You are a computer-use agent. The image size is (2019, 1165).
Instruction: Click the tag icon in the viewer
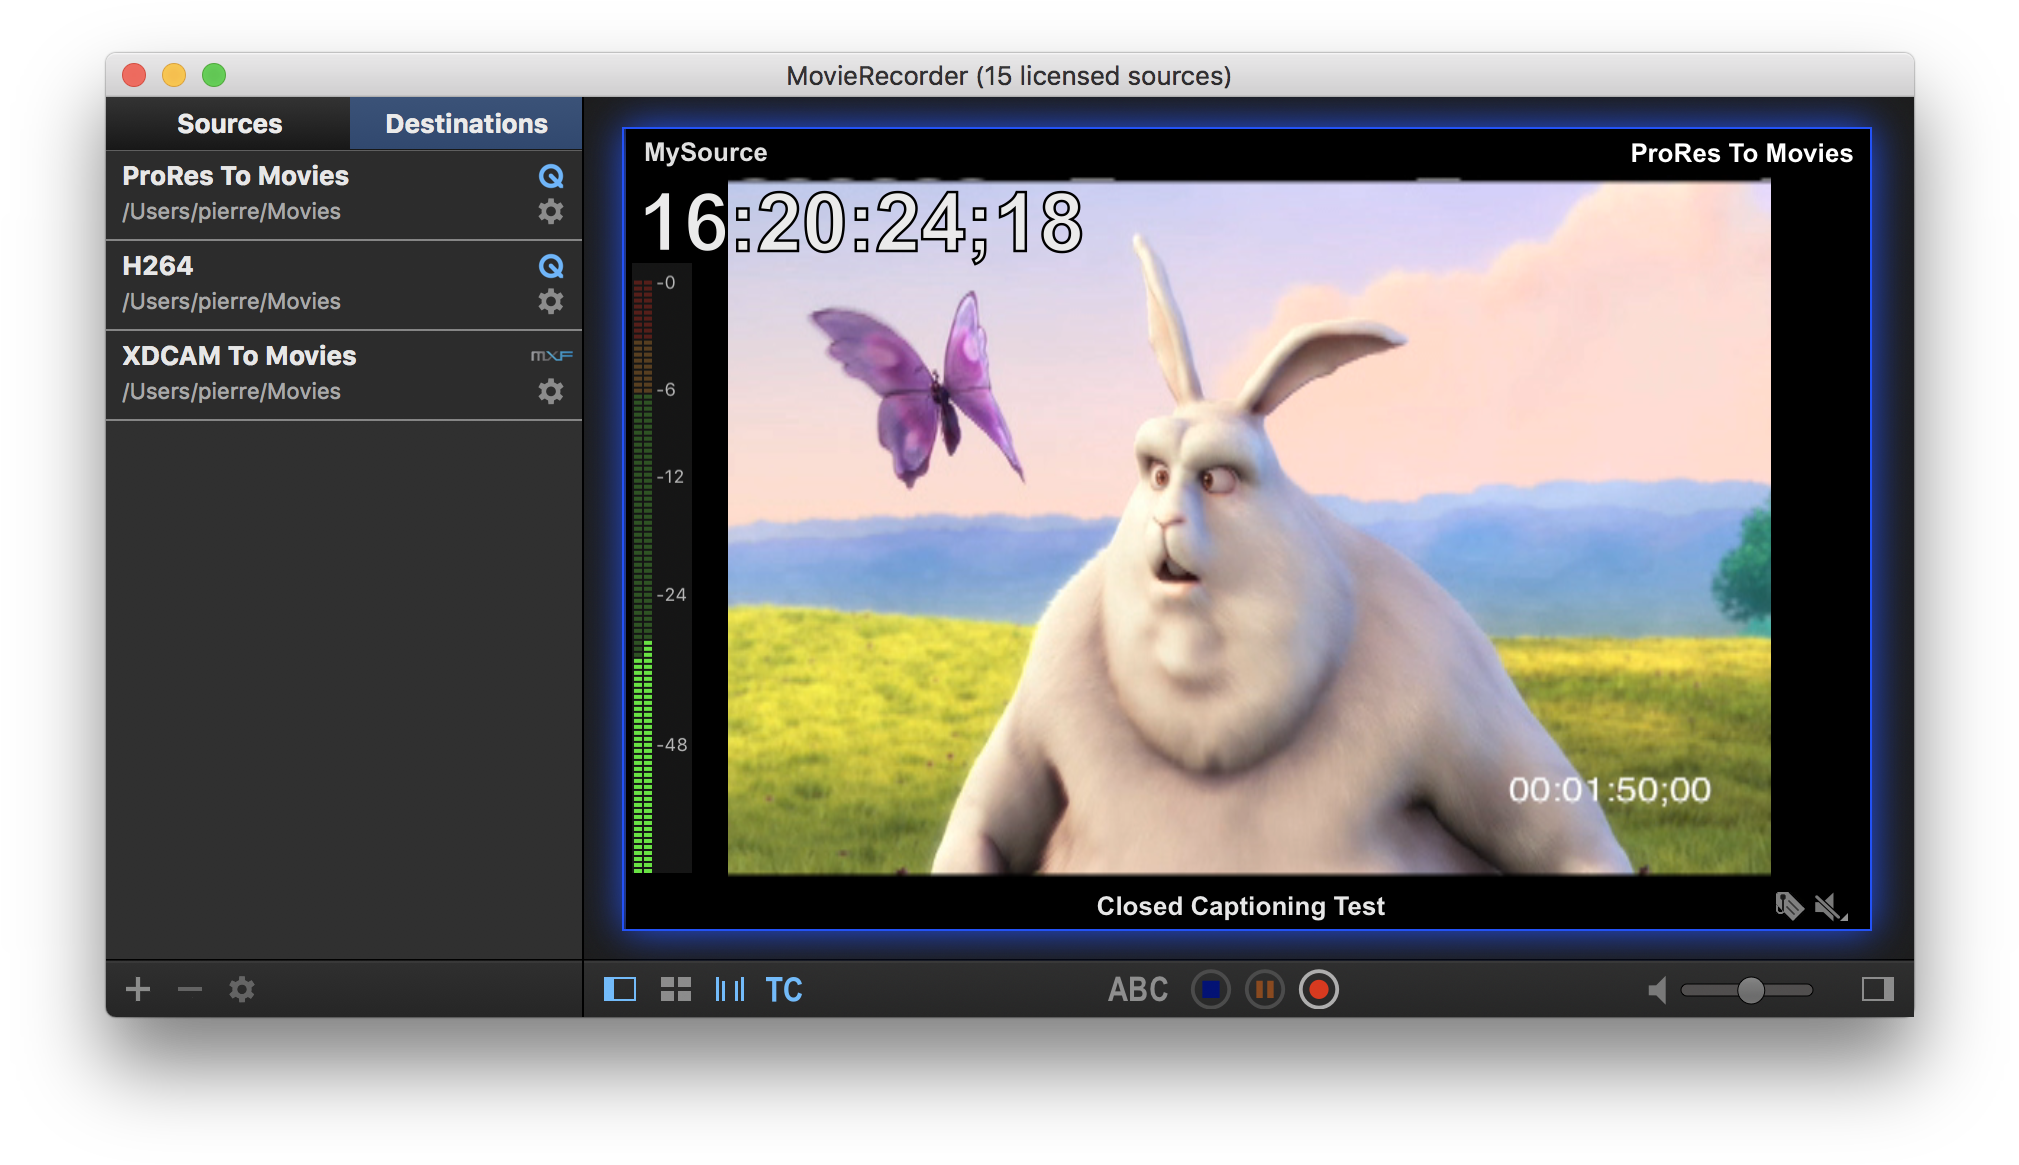click(x=1789, y=906)
